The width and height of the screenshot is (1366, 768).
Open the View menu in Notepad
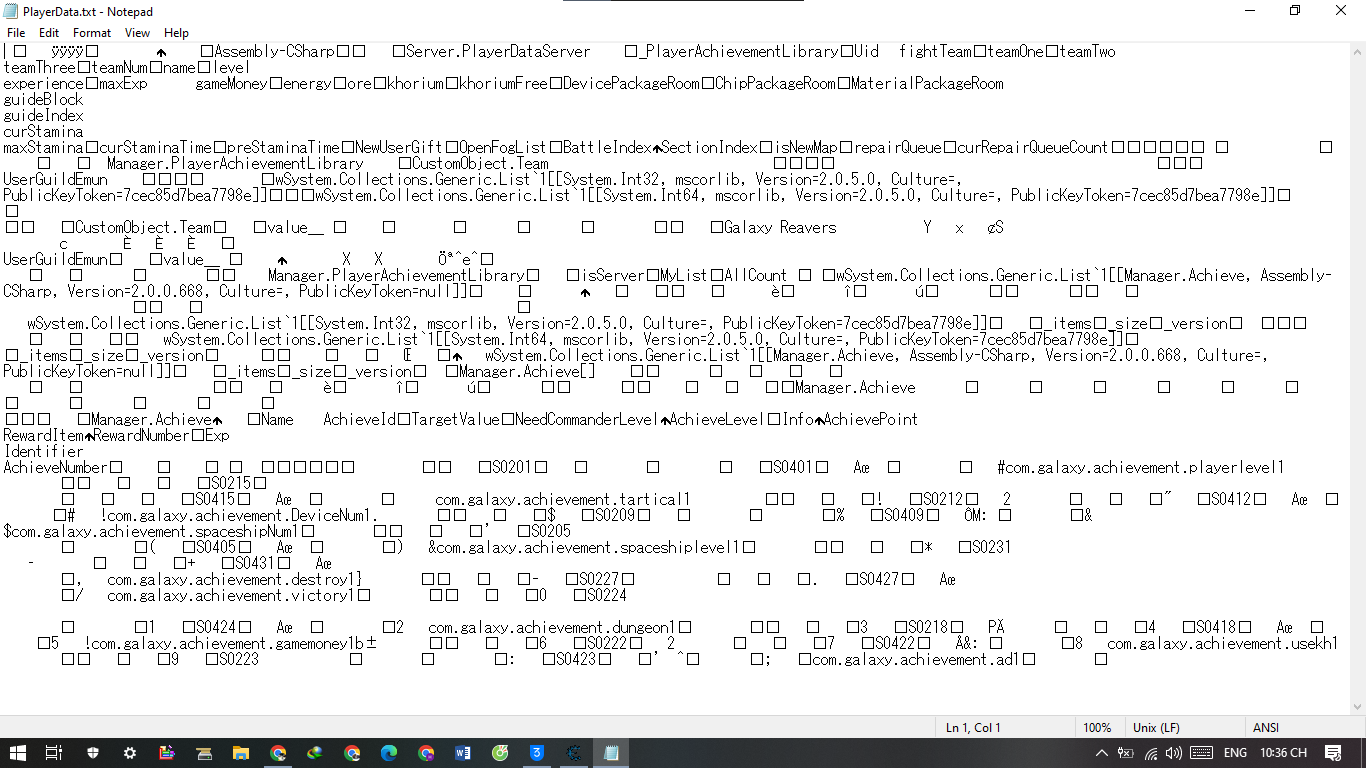(x=137, y=32)
